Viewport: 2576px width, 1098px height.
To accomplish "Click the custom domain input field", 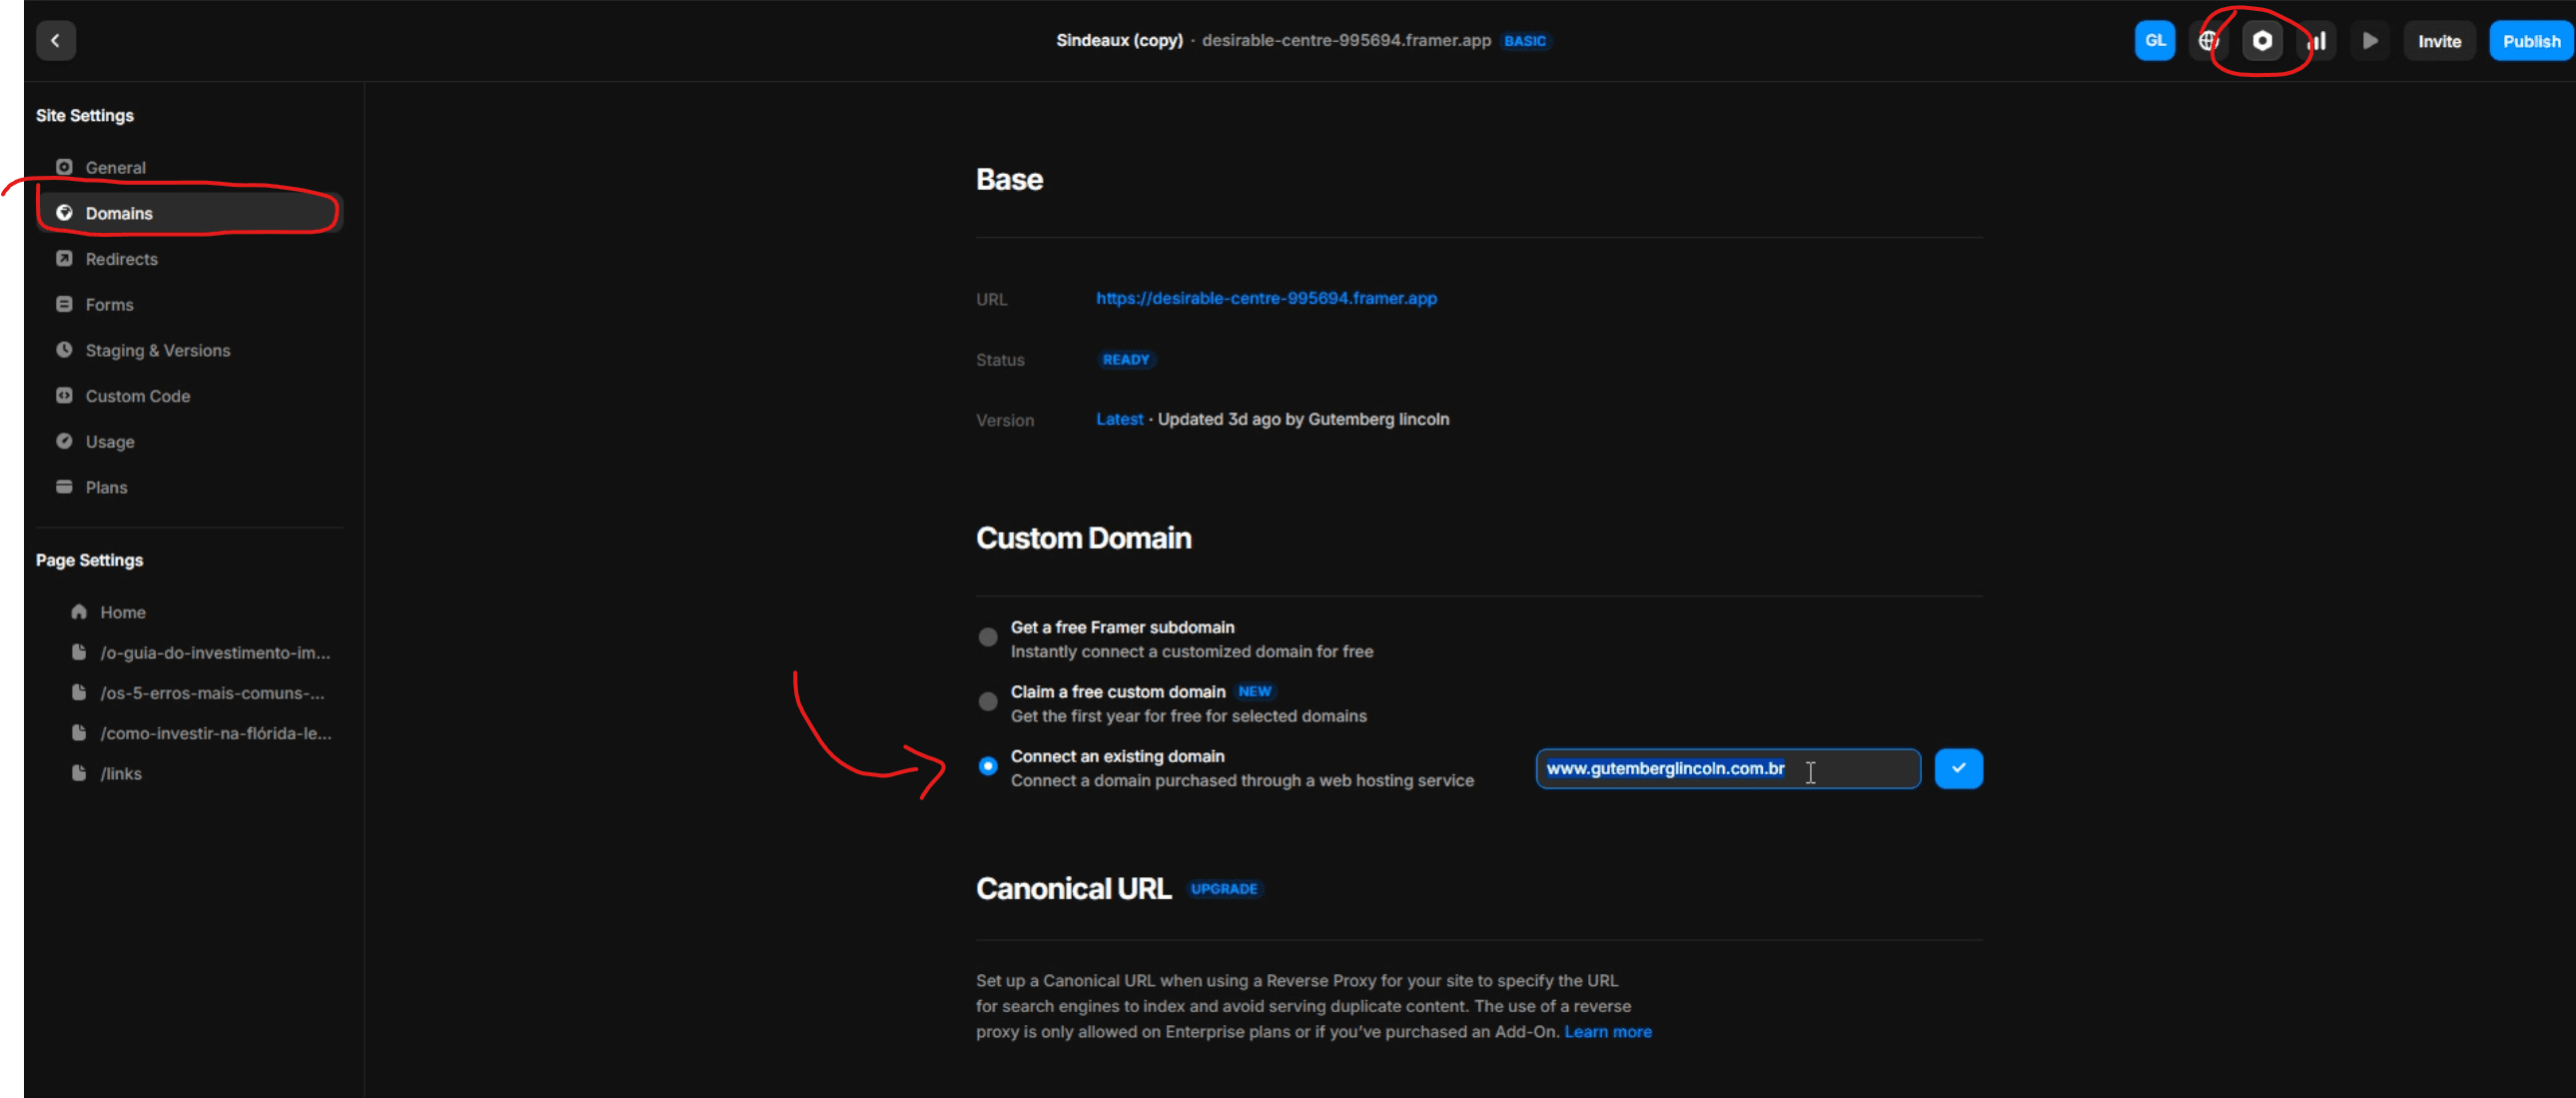I will coord(1727,768).
